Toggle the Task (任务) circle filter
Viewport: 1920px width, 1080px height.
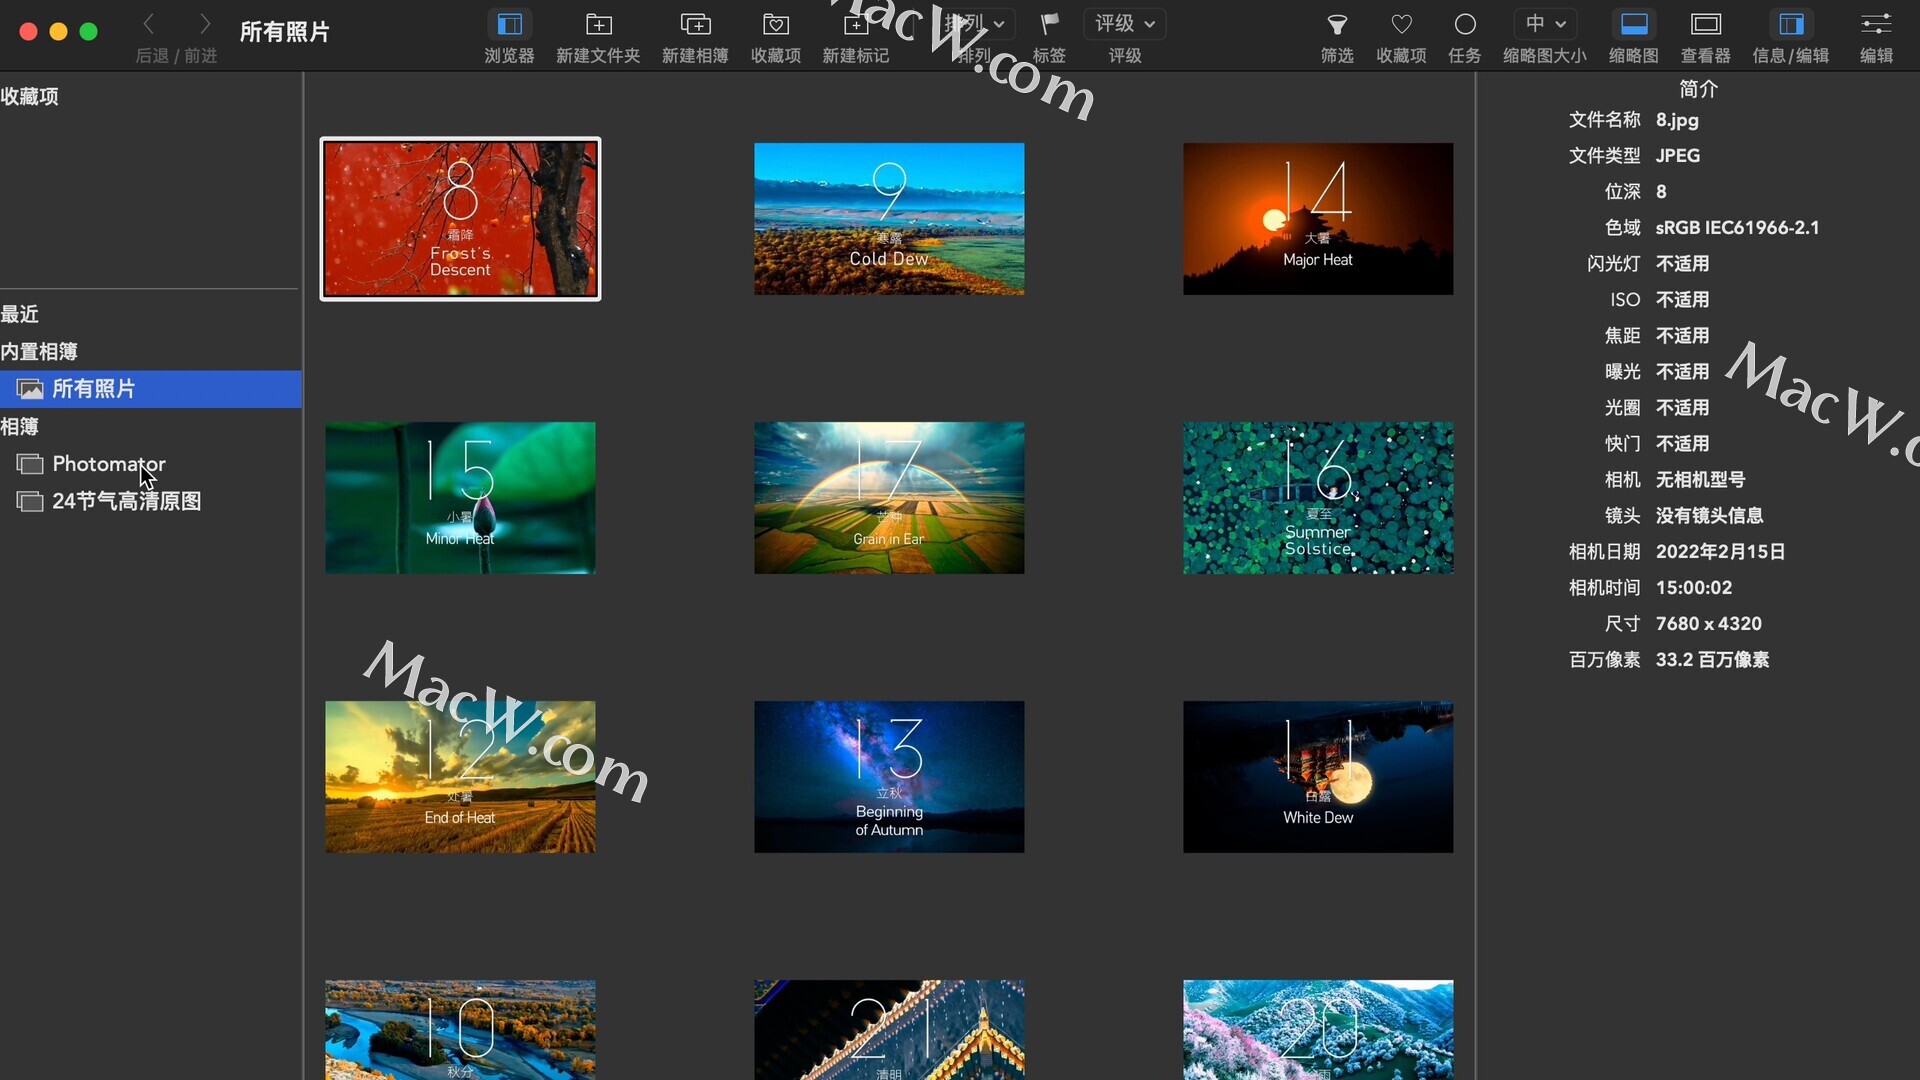[1464, 24]
